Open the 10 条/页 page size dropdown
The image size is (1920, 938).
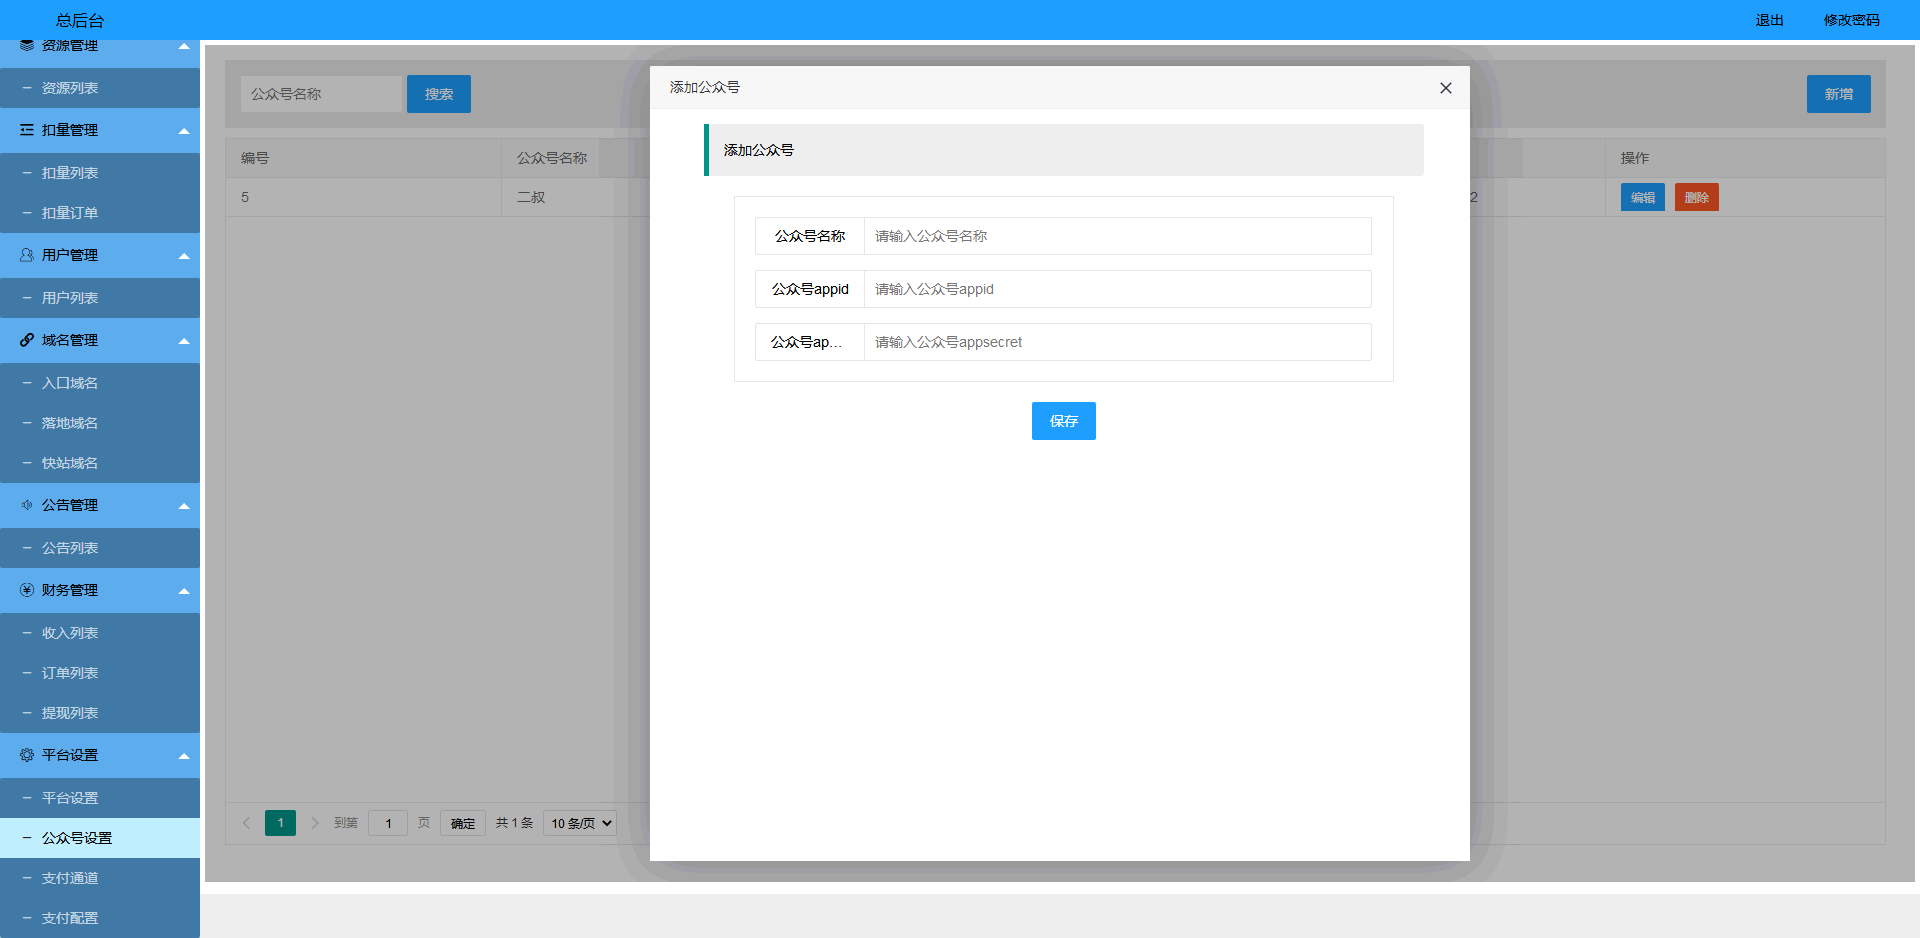pos(580,823)
